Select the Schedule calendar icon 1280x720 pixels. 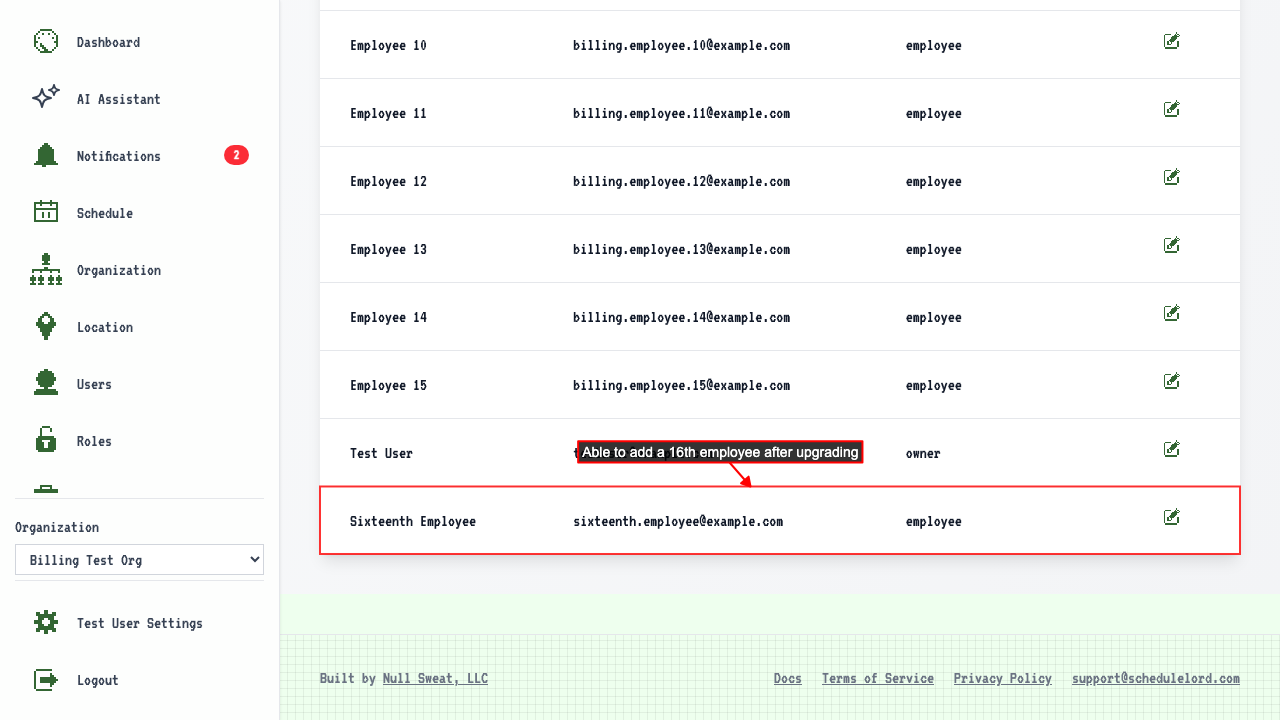click(x=46, y=211)
